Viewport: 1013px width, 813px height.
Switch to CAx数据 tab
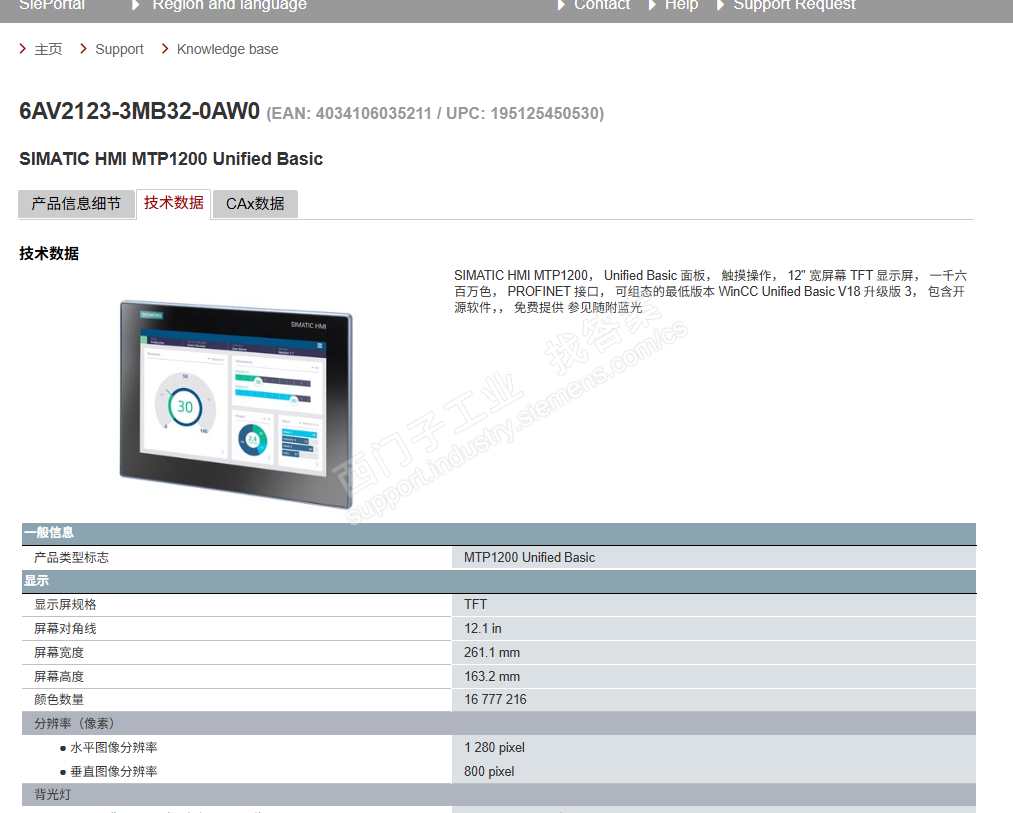[x=255, y=204]
